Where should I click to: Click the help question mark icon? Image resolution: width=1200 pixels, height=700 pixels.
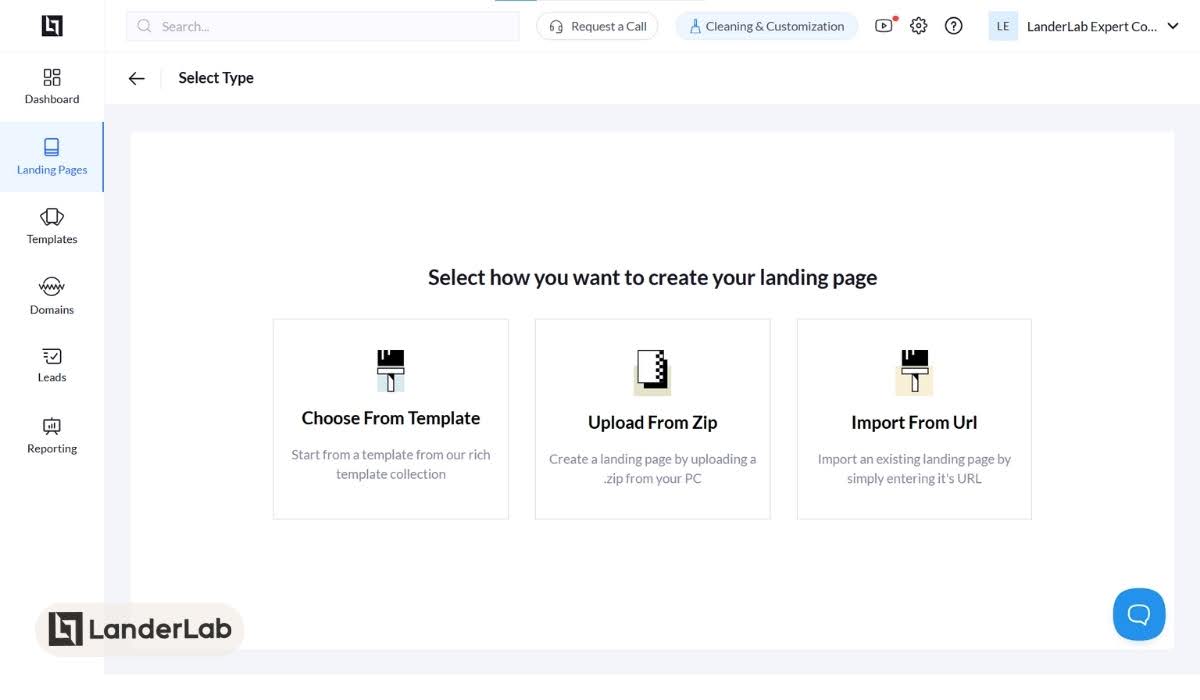click(x=954, y=26)
